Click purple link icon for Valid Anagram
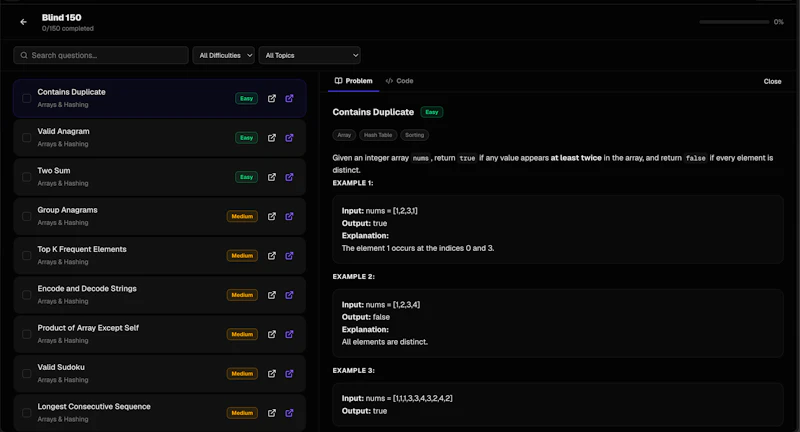Viewport: 800px width, 432px height. [x=289, y=138]
